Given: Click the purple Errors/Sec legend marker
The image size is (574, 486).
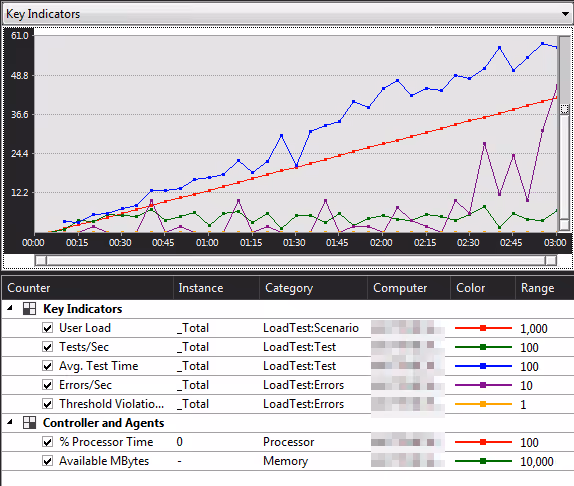Looking at the screenshot, I should [483, 385].
